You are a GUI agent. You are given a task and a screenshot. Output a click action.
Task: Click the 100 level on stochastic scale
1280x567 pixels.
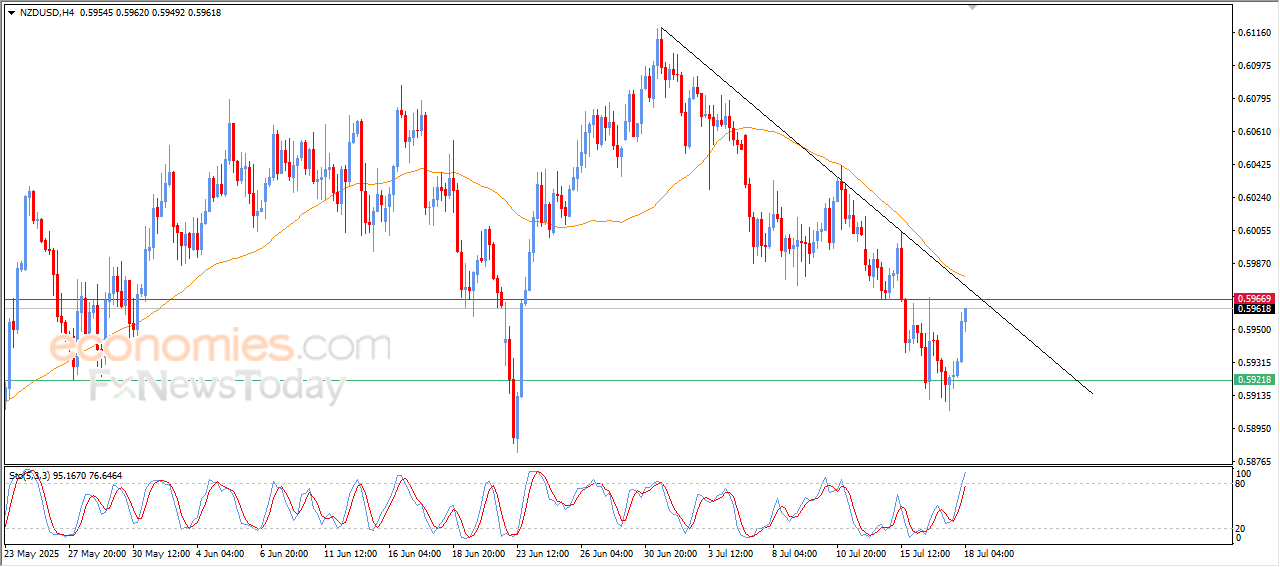click(1244, 473)
